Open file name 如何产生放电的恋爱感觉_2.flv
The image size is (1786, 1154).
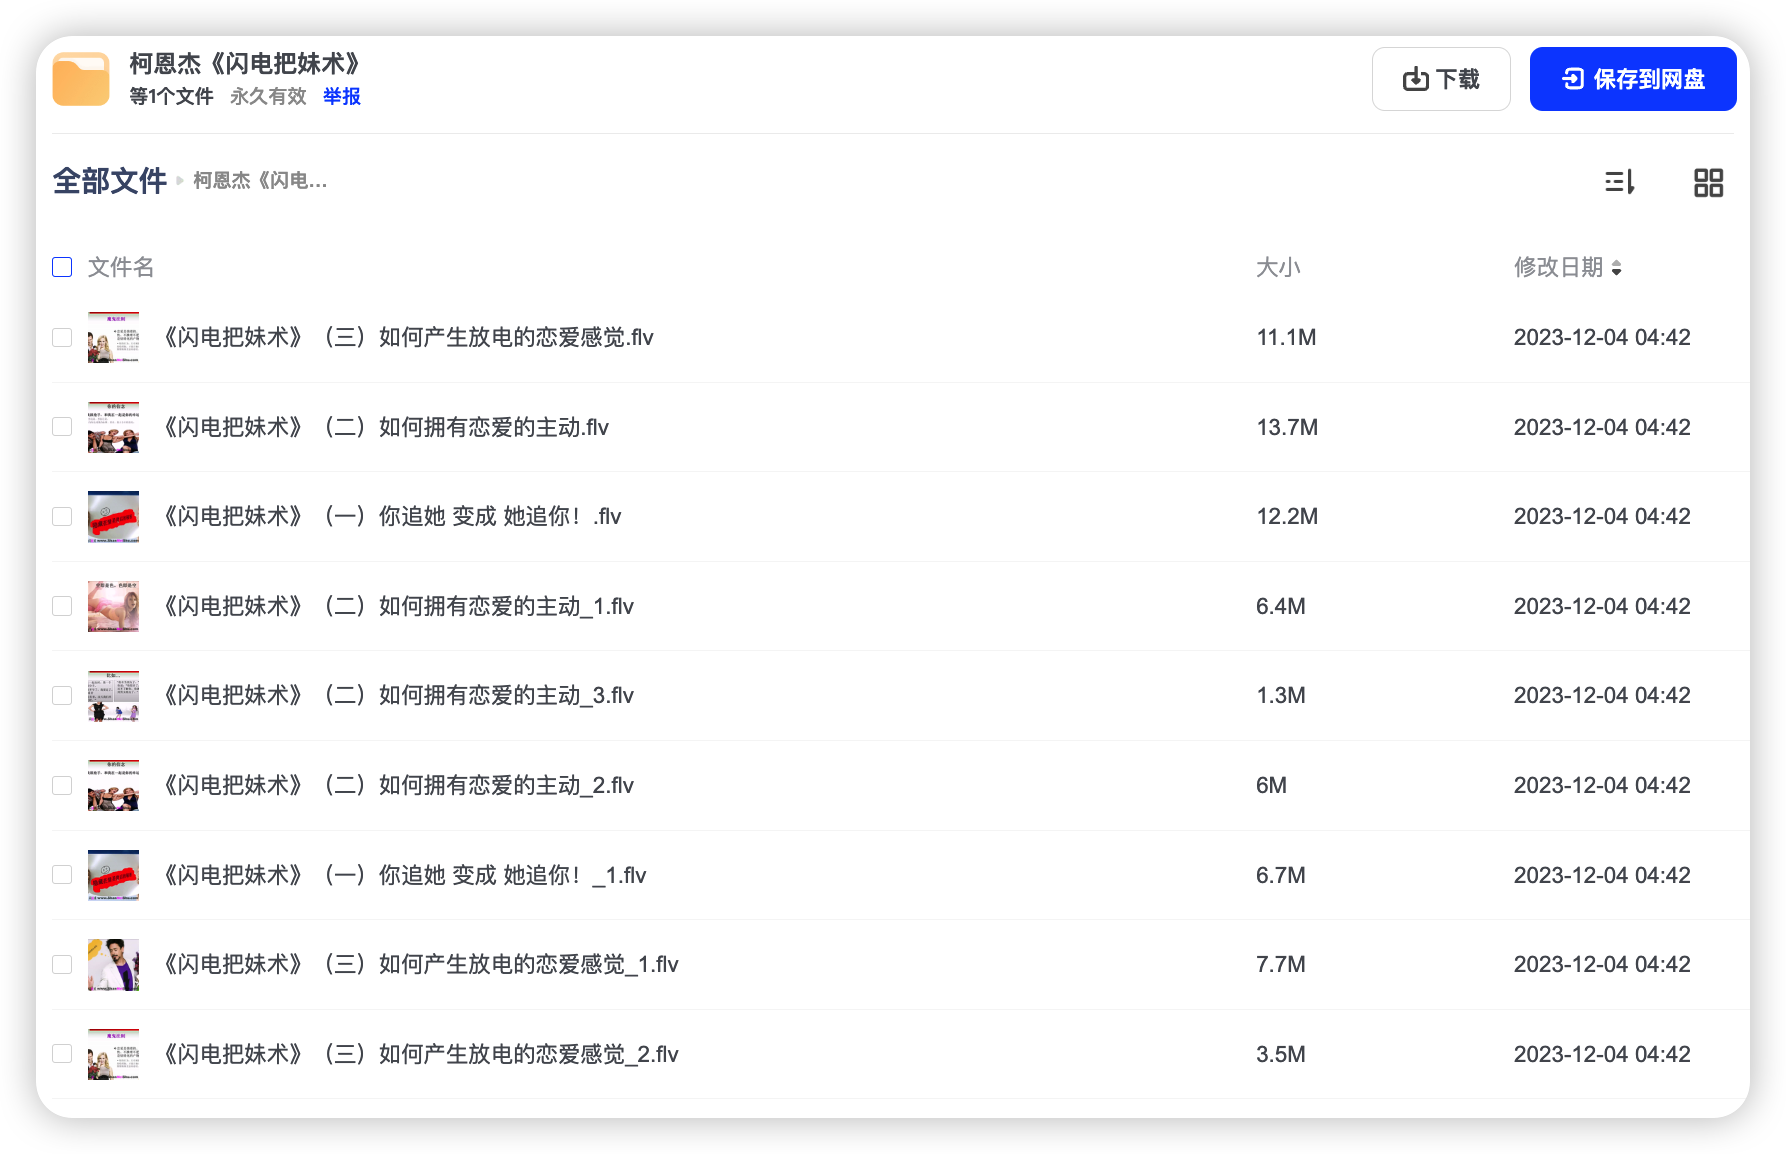click(420, 1054)
